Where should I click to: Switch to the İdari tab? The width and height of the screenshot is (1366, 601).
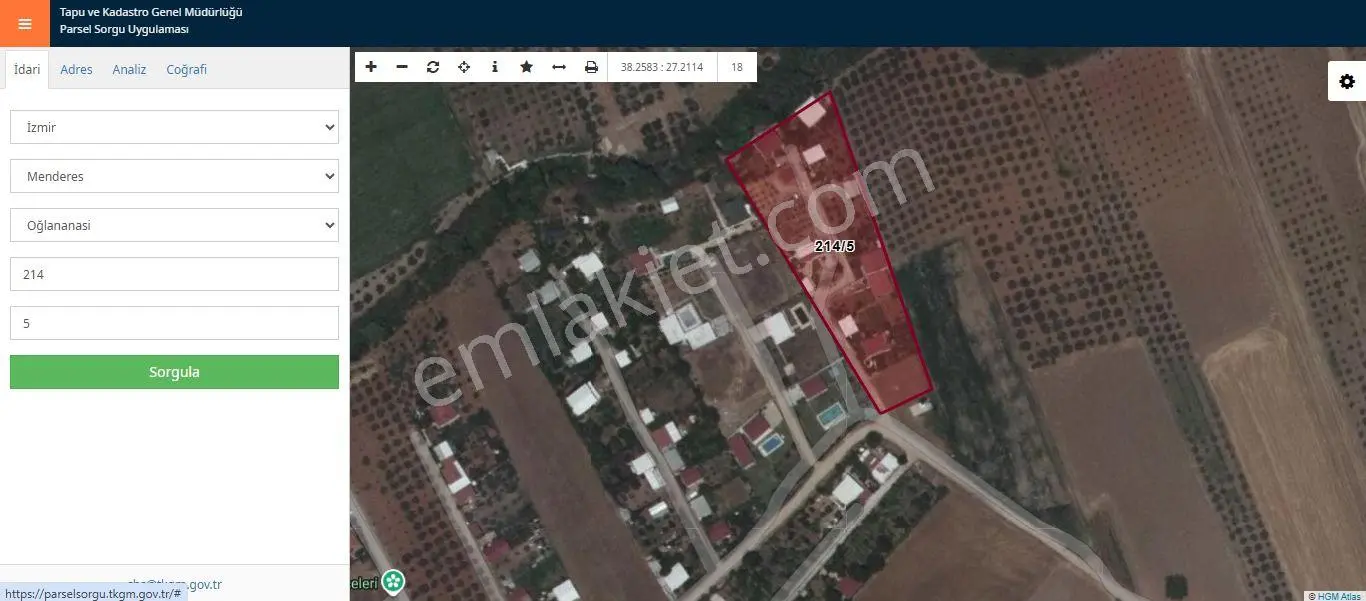[27, 70]
